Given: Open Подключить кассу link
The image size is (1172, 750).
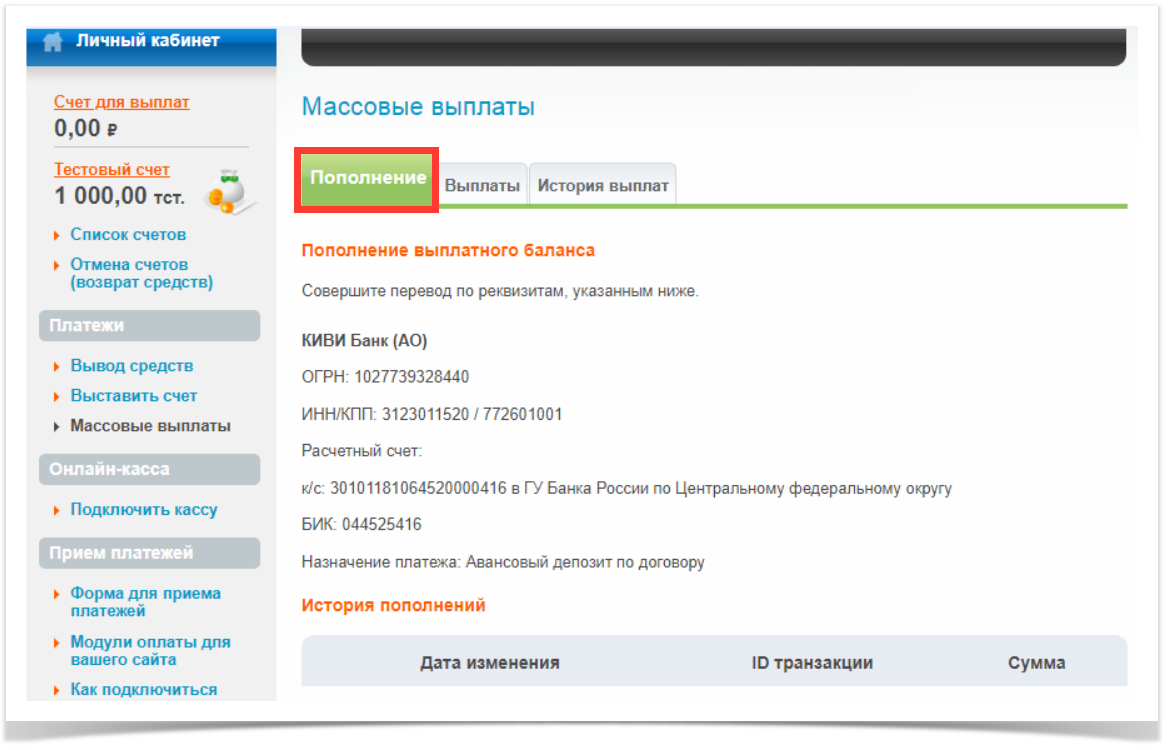Looking at the screenshot, I should [x=143, y=510].
